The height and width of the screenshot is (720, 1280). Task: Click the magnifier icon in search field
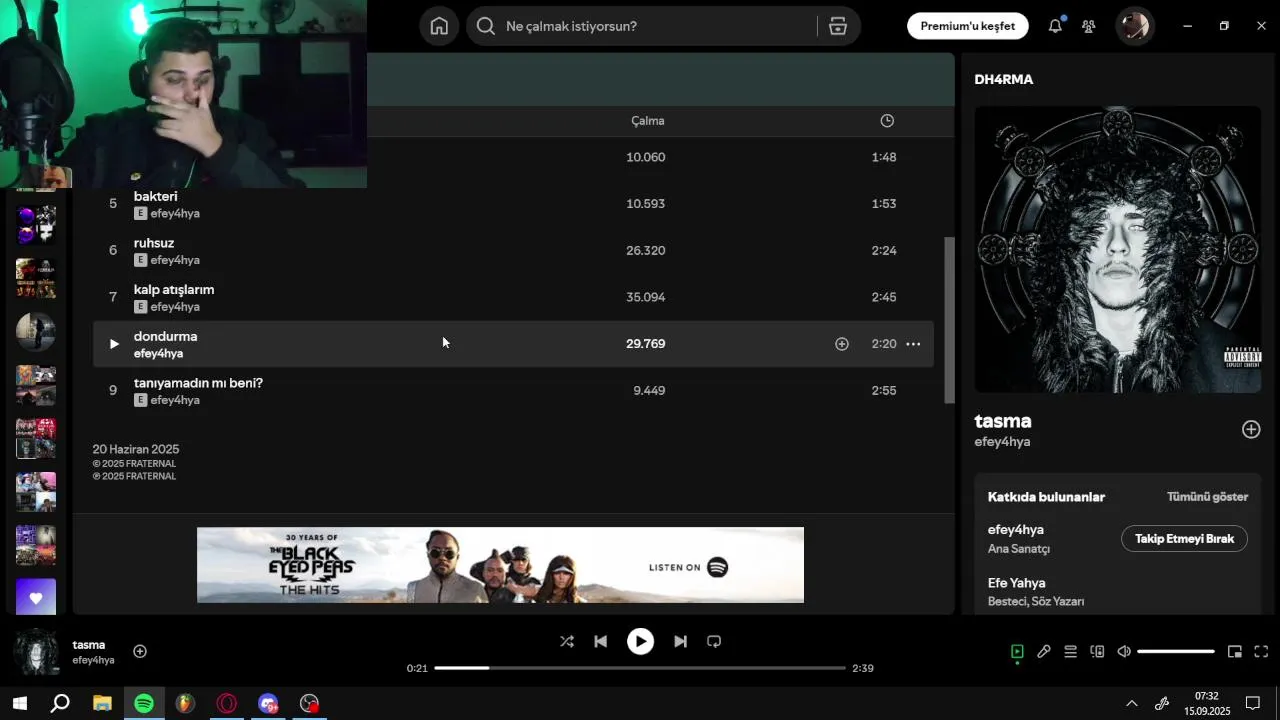click(x=486, y=26)
